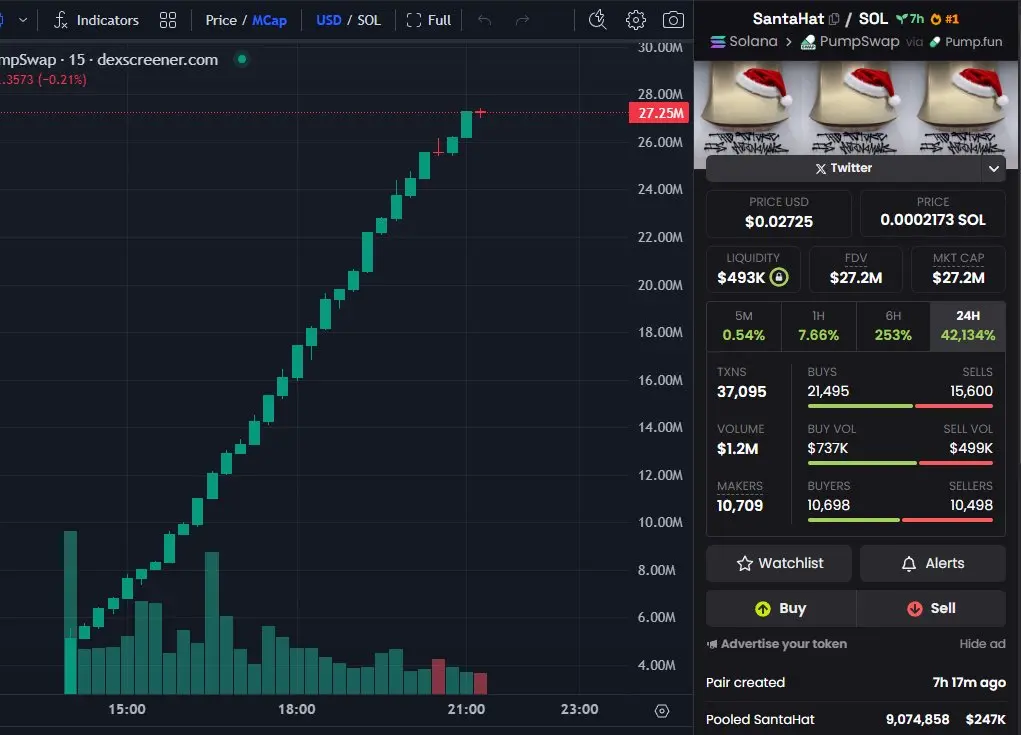Click the VOLUME $1.2M value
This screenshot has height=735, width=1021.
point(737,449)
